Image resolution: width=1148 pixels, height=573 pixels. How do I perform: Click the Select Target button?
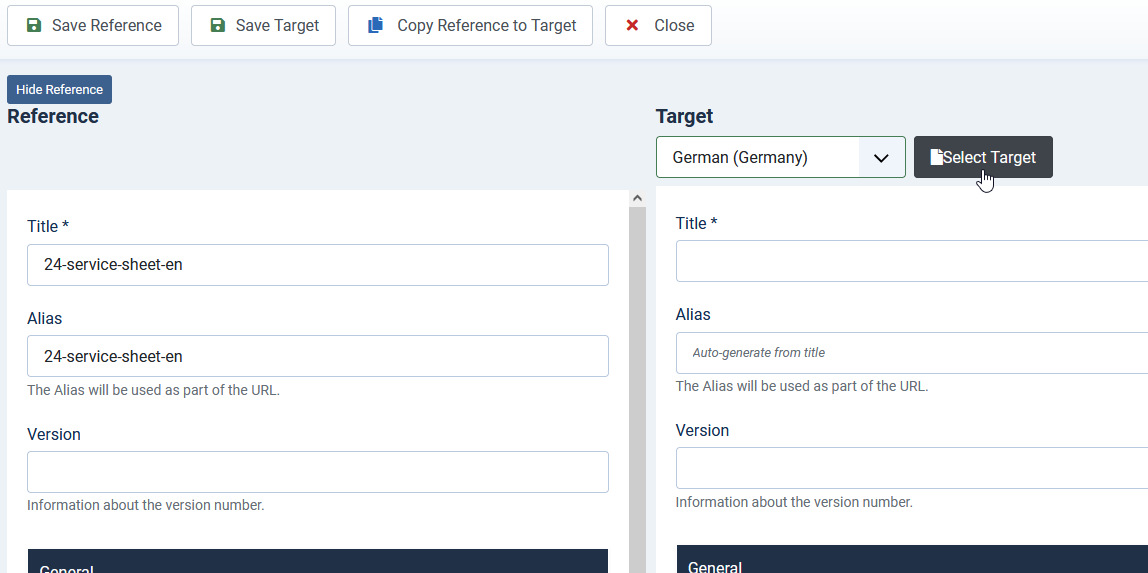983,157
